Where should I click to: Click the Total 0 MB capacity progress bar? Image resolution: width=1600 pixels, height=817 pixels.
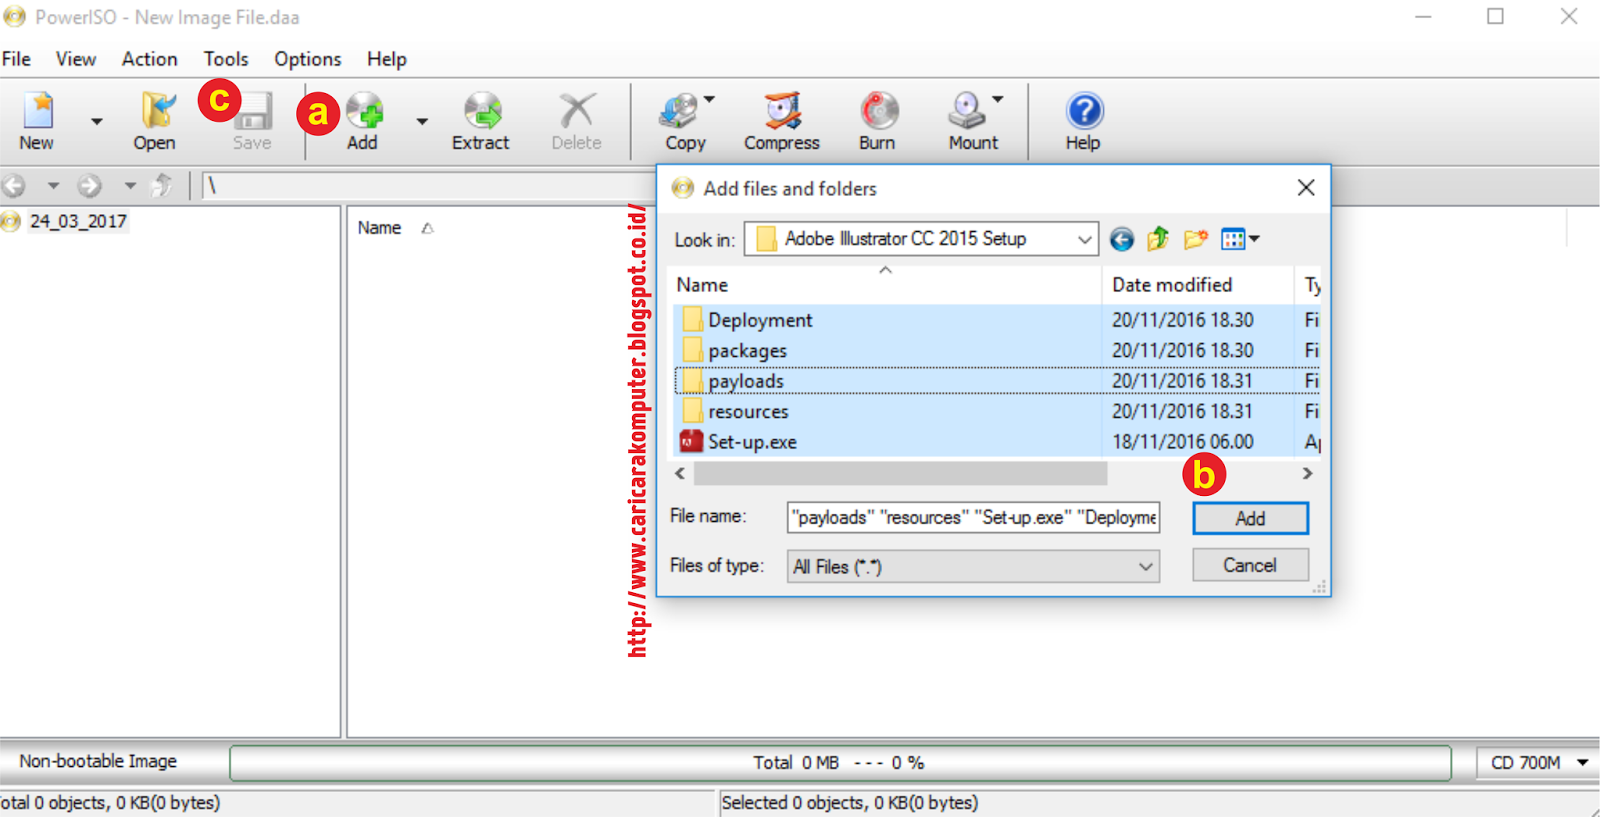(840, 763)
